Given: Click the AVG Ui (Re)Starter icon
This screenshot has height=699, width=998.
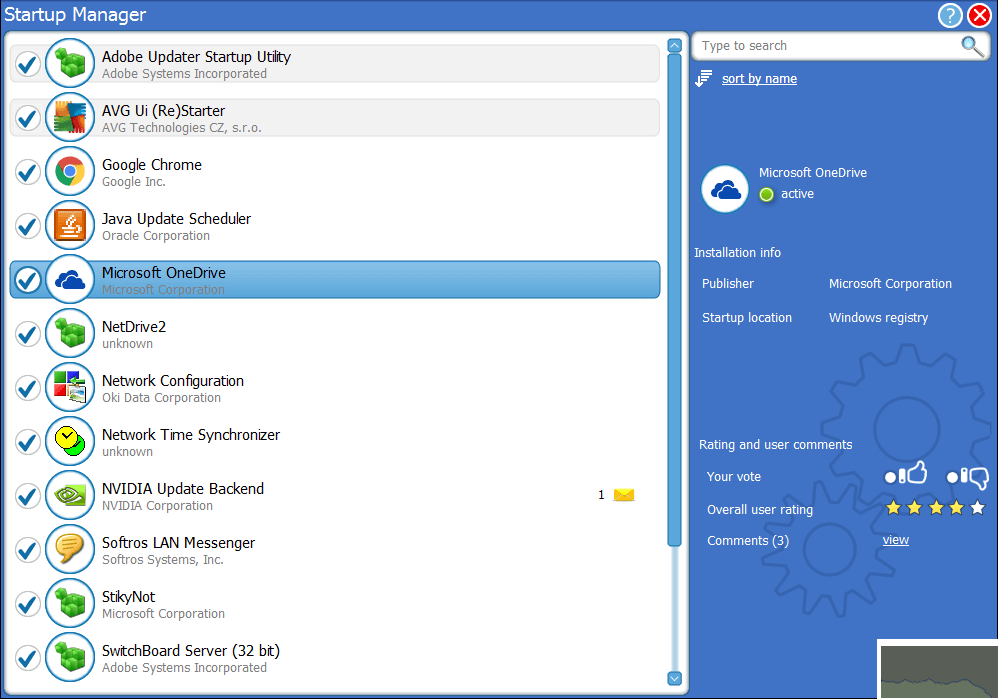Looking at the screenshot, I should [x=69, y=118].
